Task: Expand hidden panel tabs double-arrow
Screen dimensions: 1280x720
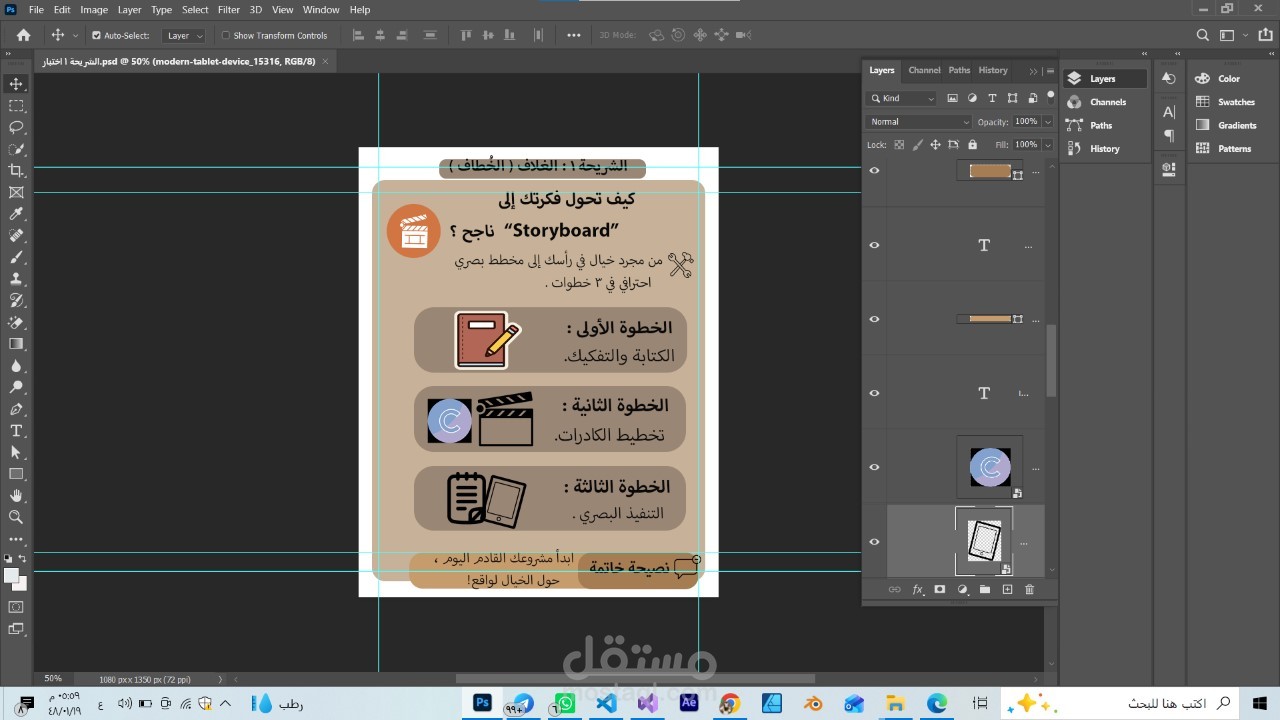Action: (x=1033, y=71)
